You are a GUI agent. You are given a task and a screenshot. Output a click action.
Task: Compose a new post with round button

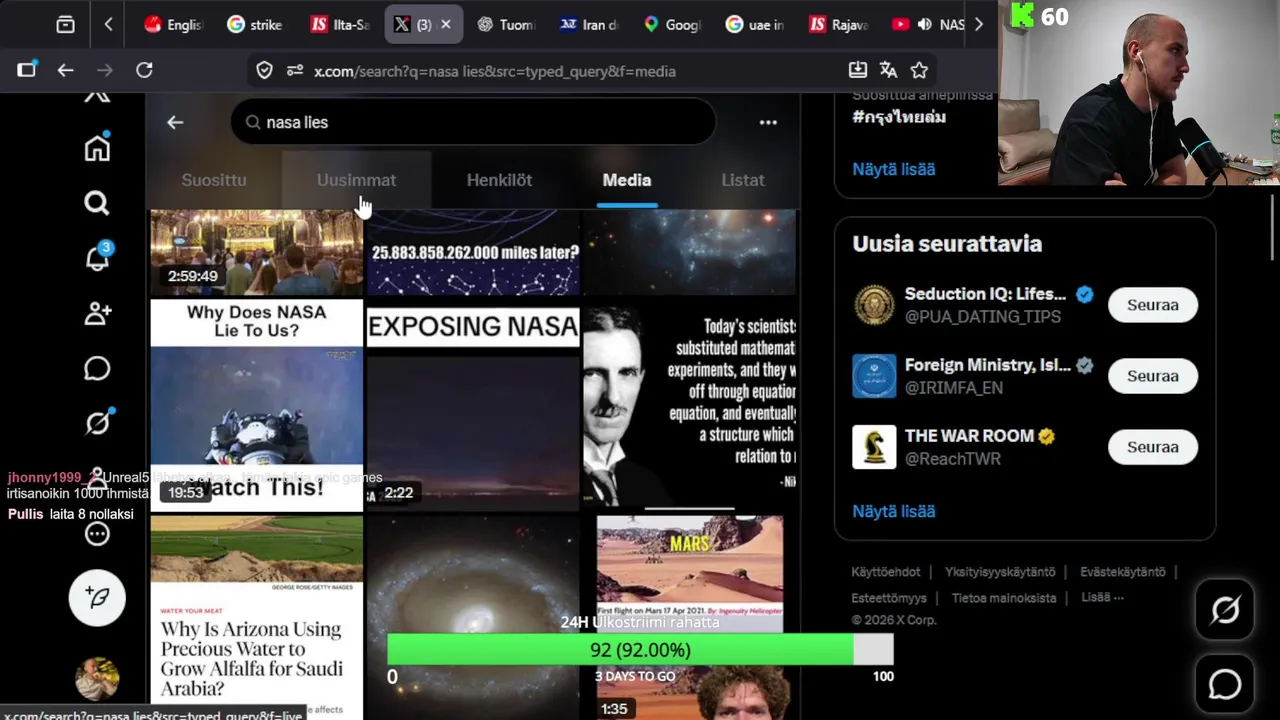point(97,598)
